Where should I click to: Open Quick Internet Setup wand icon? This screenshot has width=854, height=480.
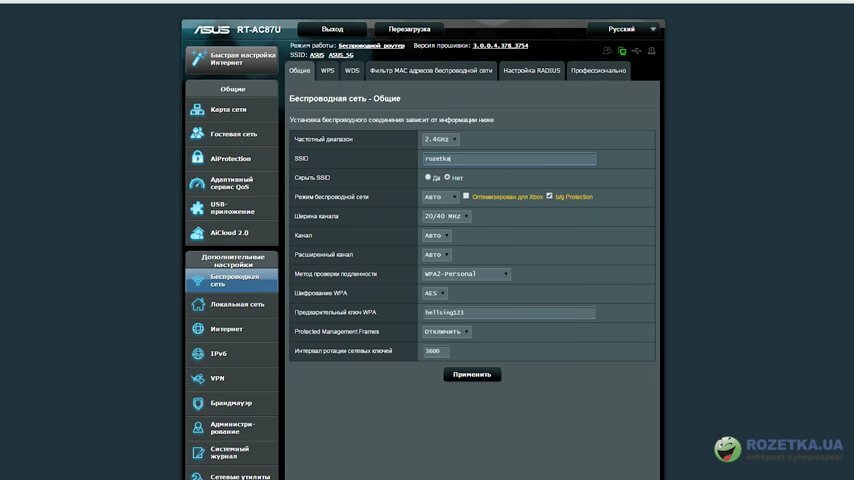198,58
